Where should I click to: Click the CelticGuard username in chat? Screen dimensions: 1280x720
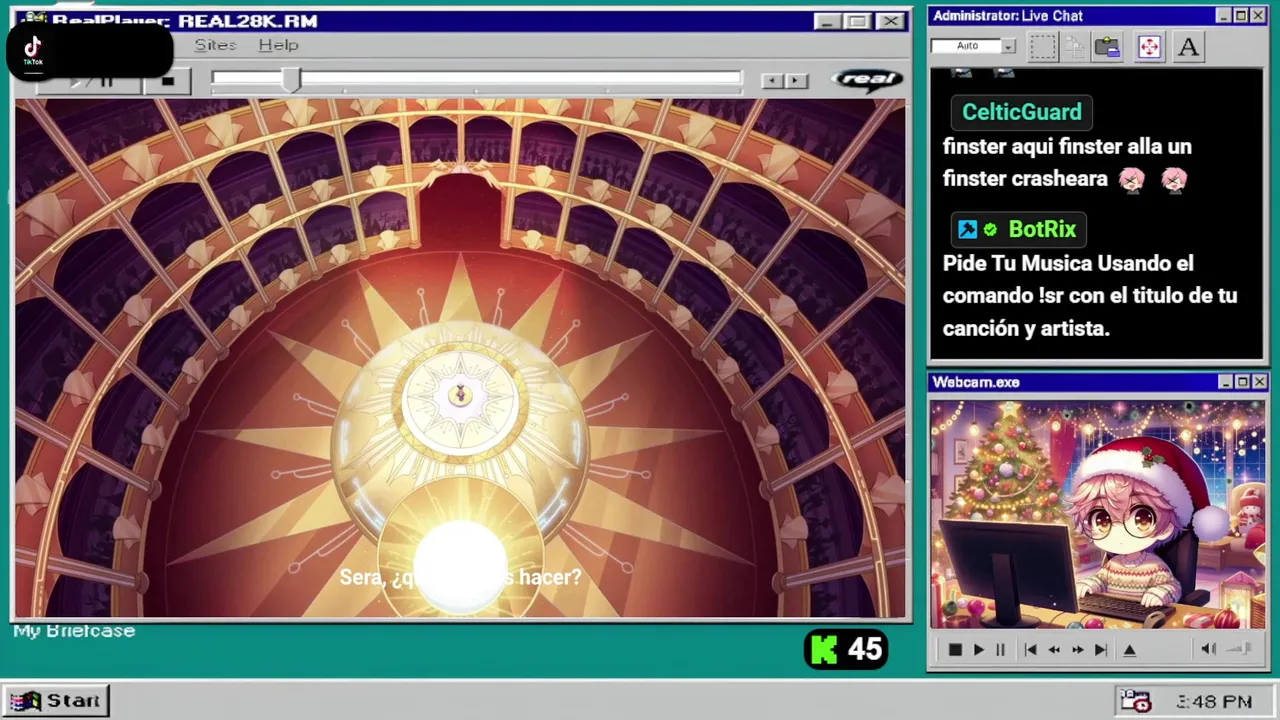coord(1021,112)
